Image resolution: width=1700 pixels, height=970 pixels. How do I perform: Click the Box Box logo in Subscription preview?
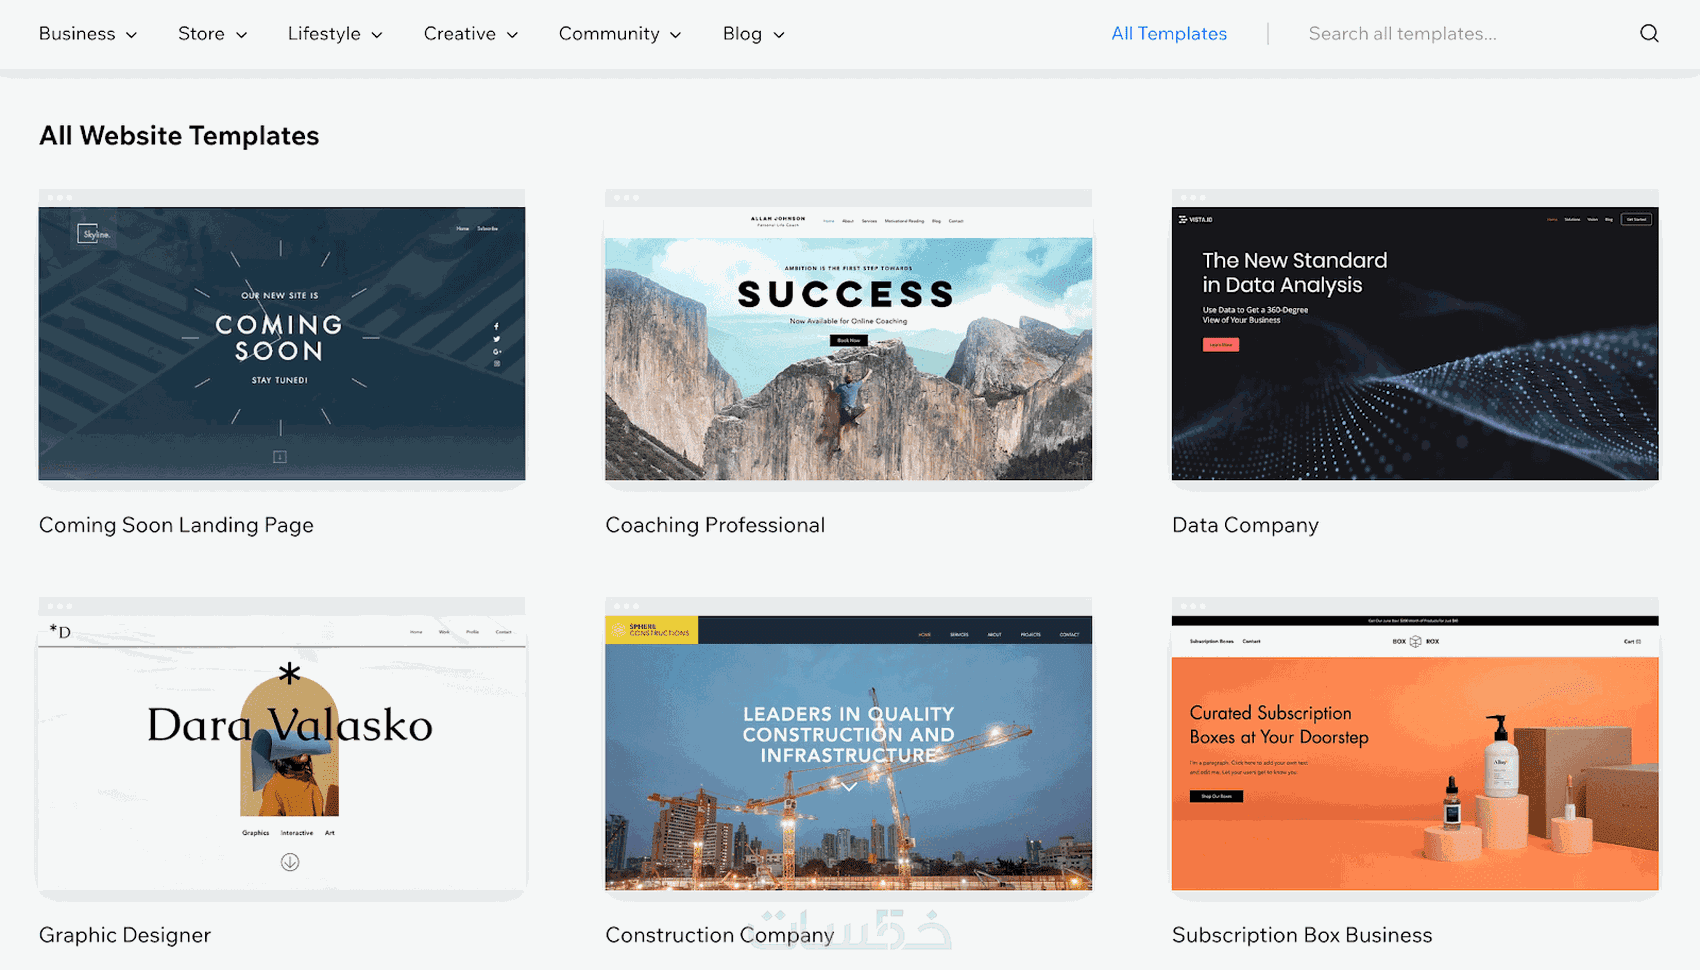[x=1415, y=641]
